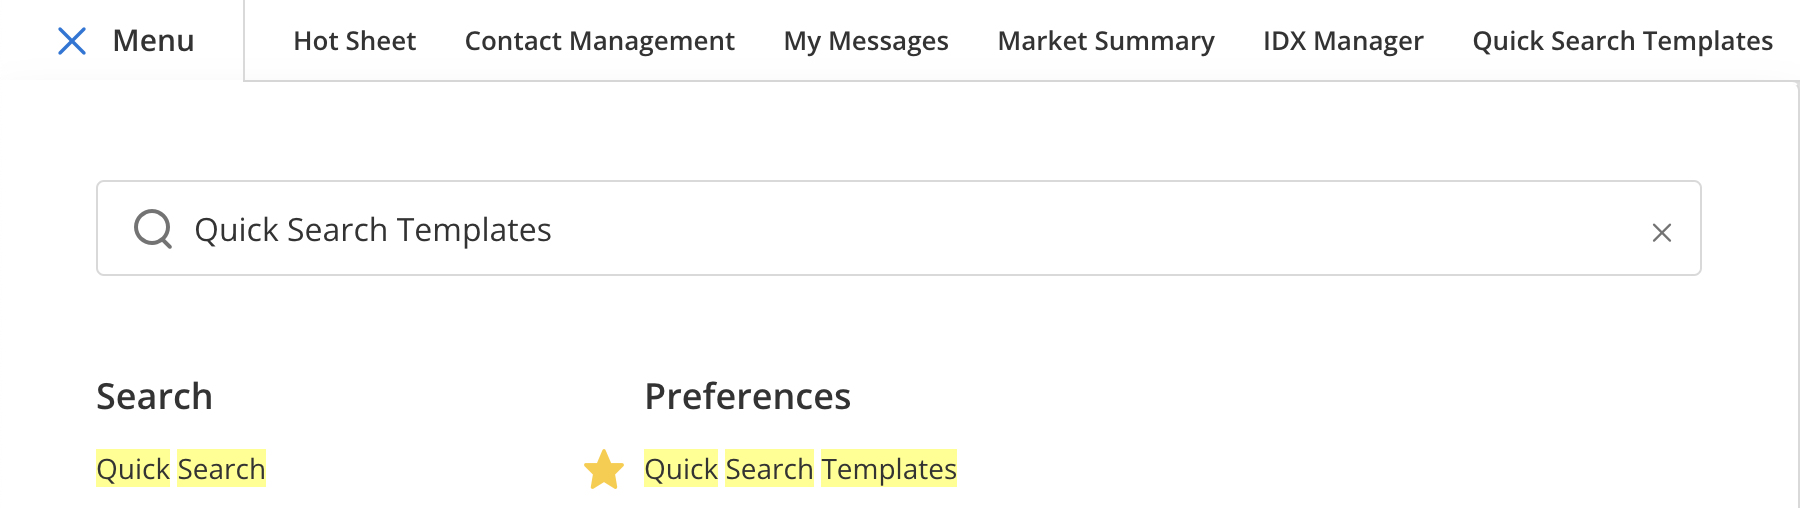Select Market Summary from the top bar
The width and height of the screenshot is (1800, 508).
click(x=1106, y=41)
